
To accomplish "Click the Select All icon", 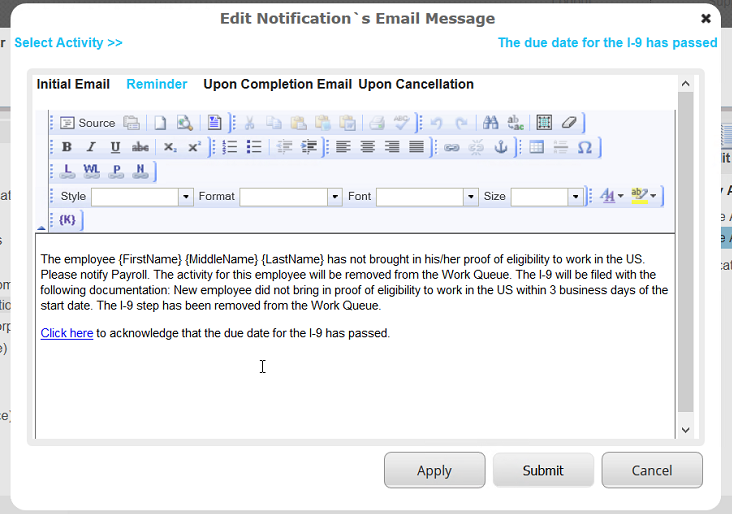I will click(x=544, y=123).
